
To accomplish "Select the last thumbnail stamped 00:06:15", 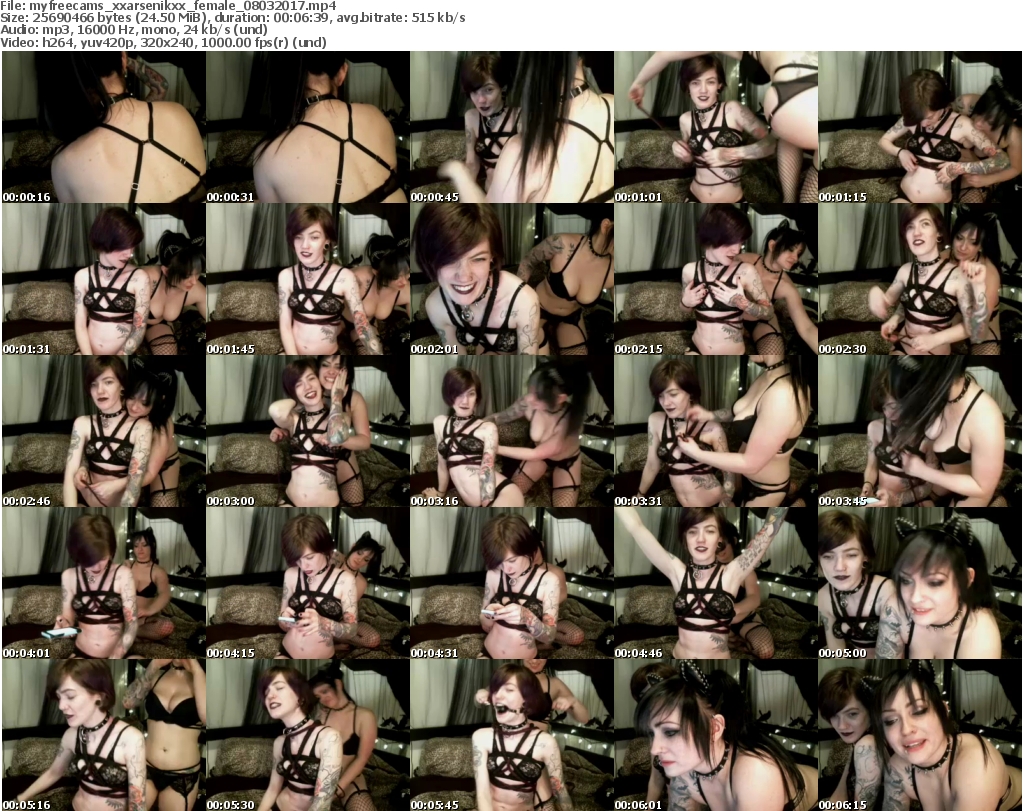I will 920,735.
